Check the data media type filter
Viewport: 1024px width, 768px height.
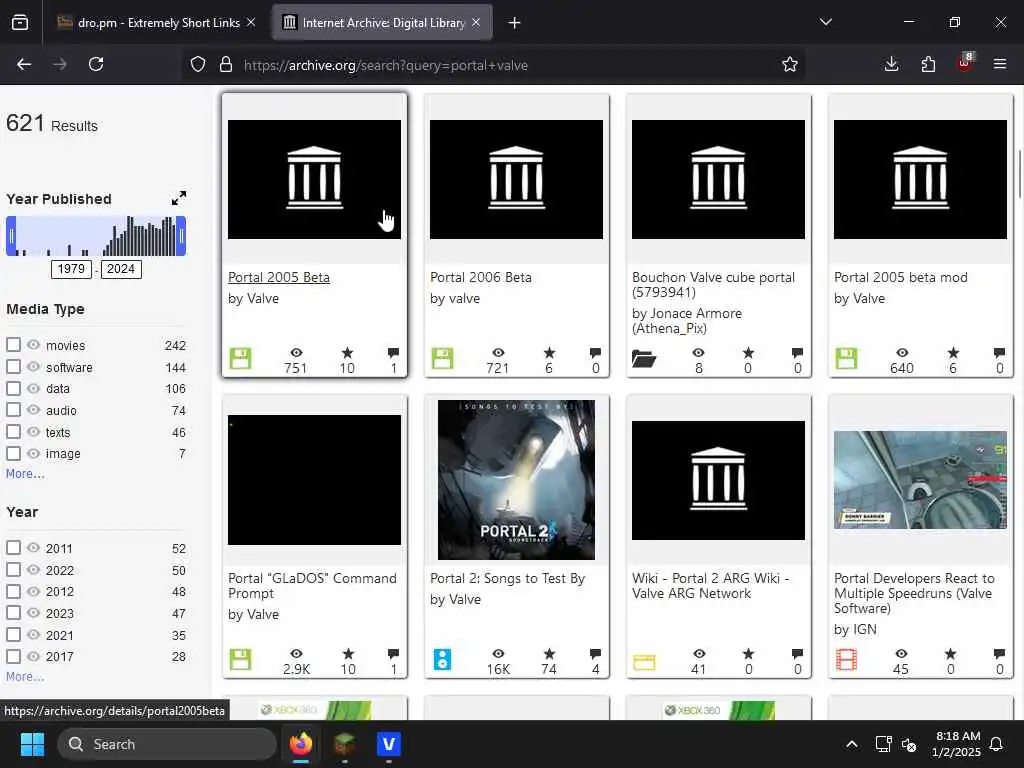coord(13,388)
